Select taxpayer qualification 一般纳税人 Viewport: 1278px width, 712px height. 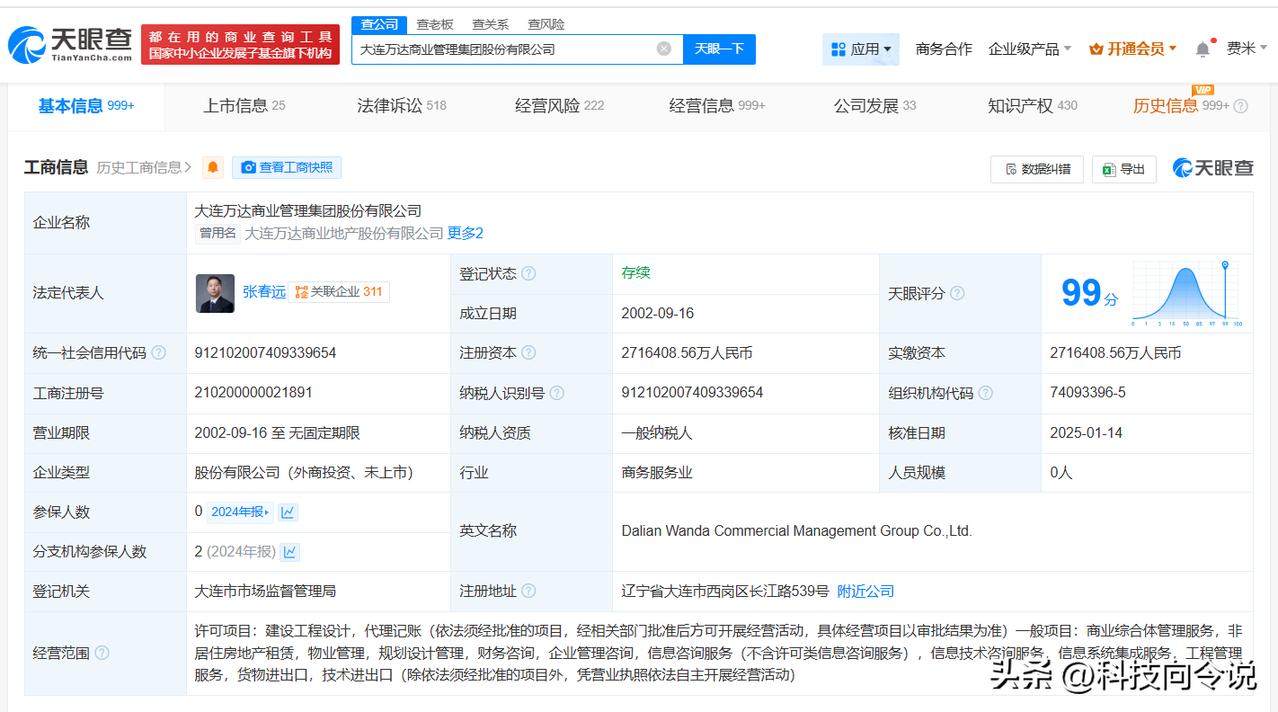[657, 433]
